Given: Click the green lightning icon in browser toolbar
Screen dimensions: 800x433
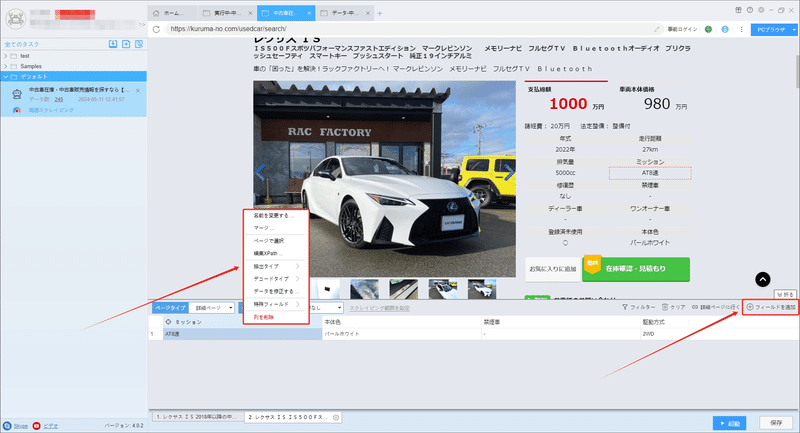Looking at the screenshot, I should point(708,29).
